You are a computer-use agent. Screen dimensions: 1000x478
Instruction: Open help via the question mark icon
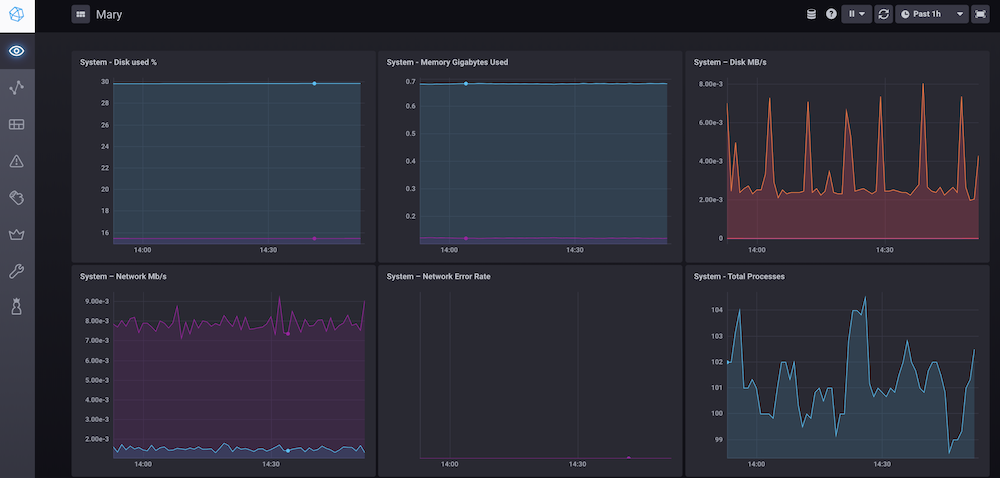click(831, 14)
